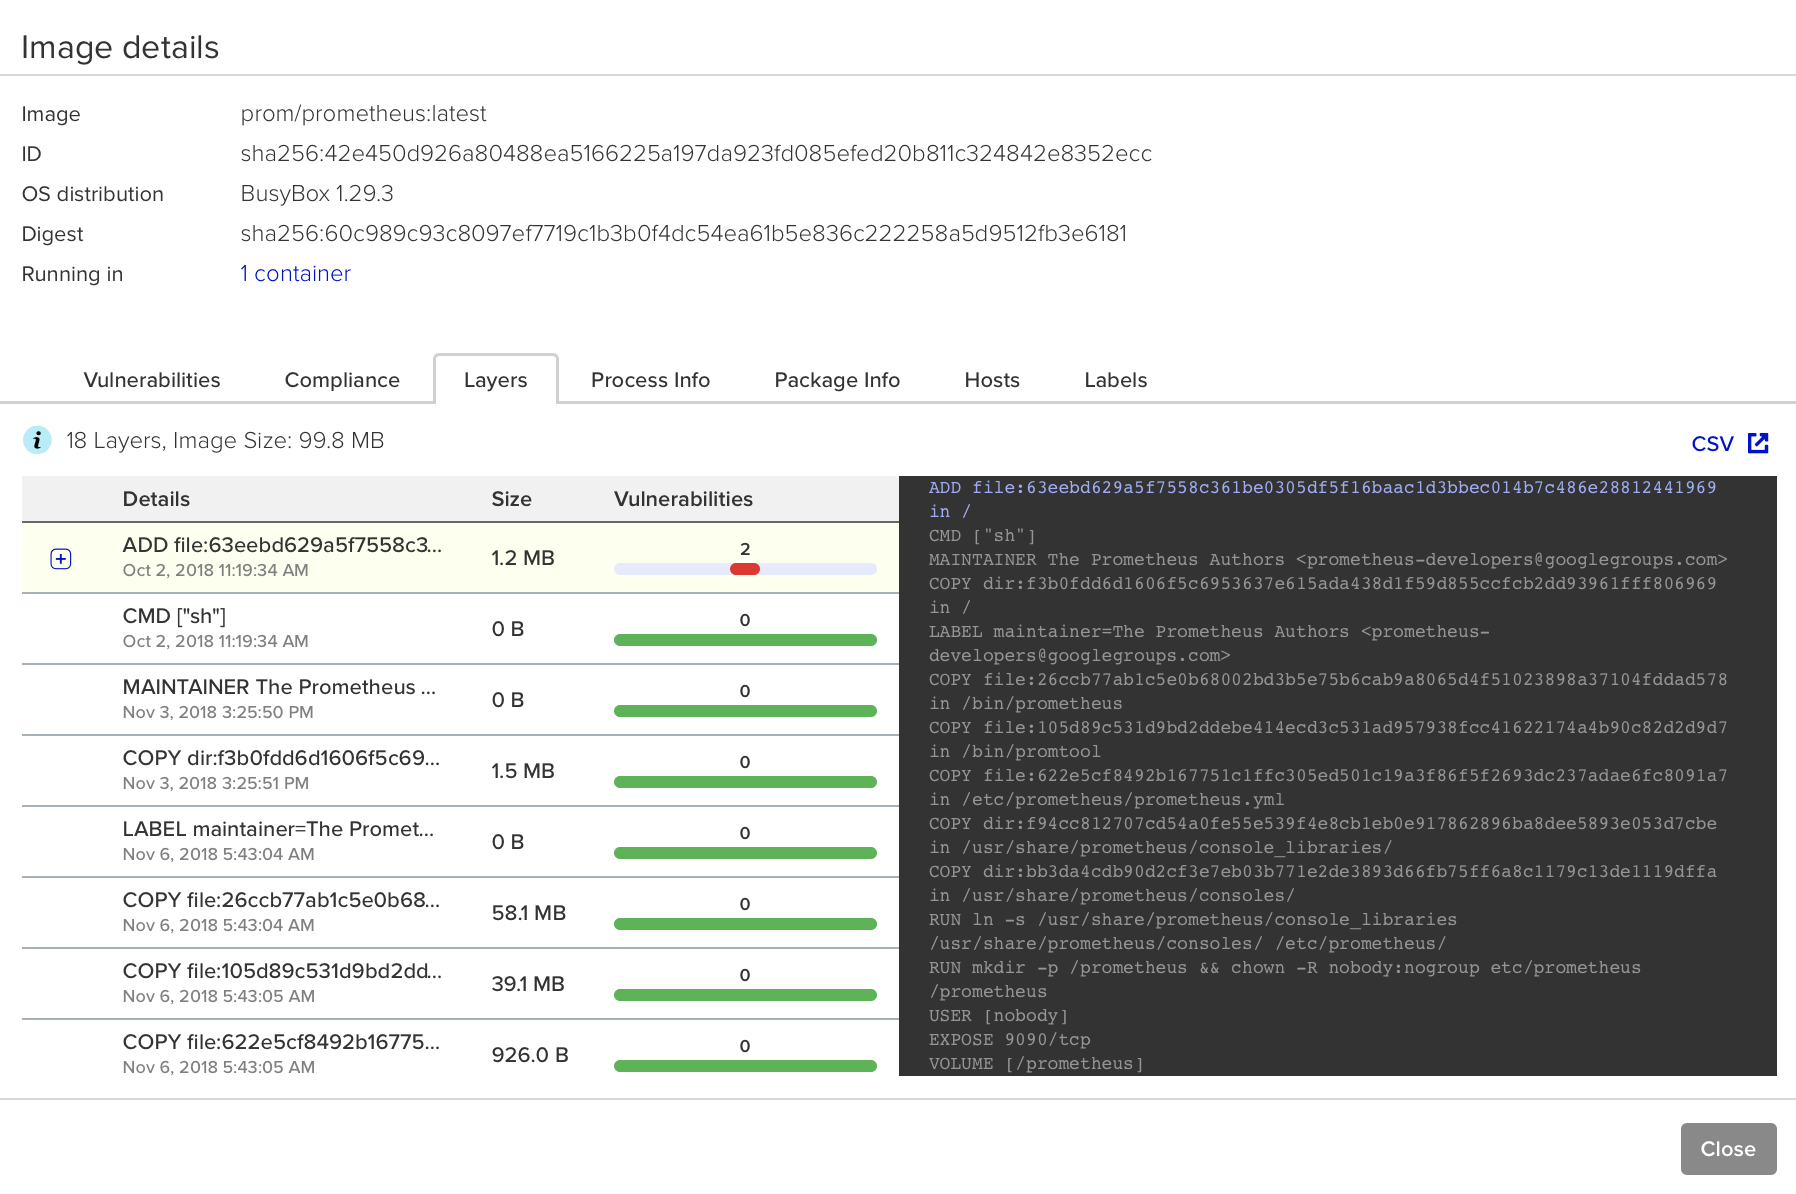Image resolution: width=1796 pixels, height=1194 pixels.
Task: Open the Hosts tab
Action: click(992, 380)
